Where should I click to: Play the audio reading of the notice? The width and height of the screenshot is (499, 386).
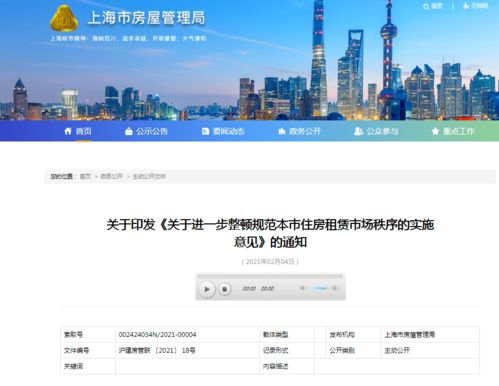pos(207,289)
